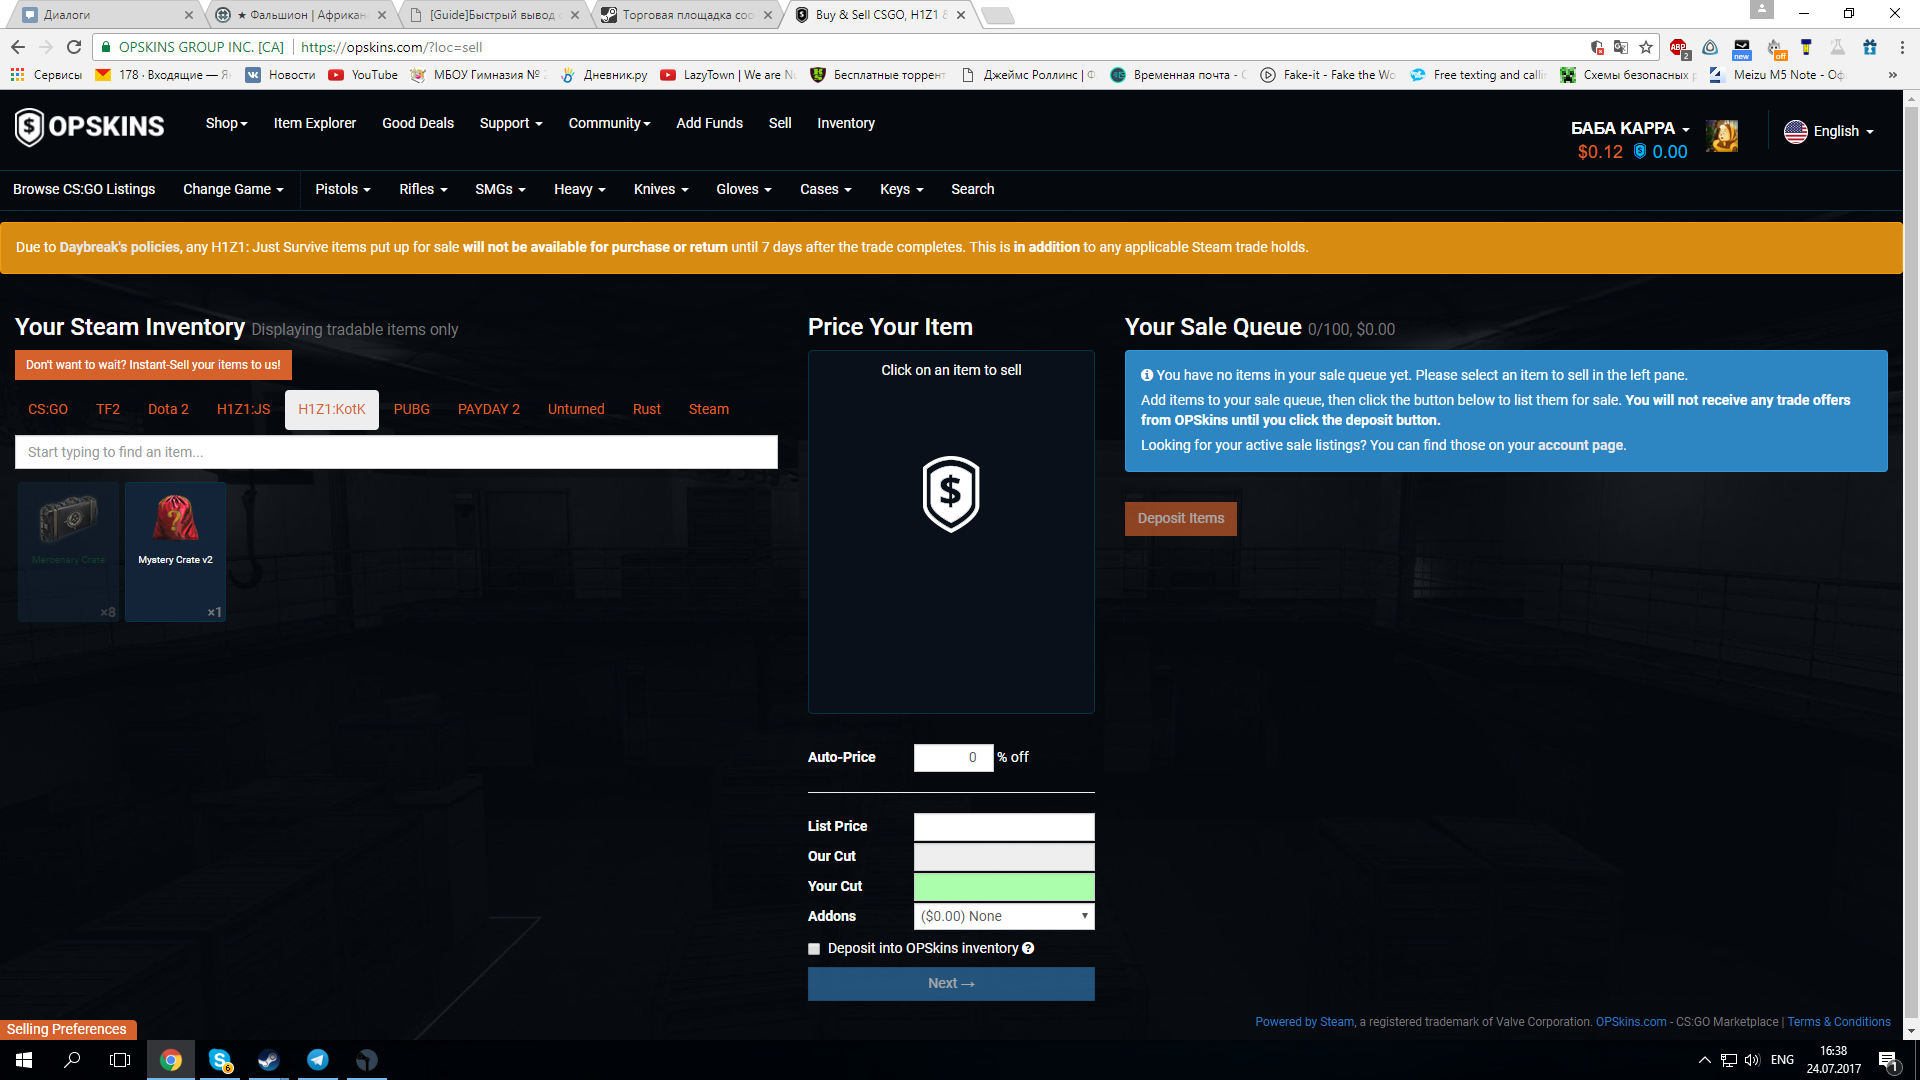The image size is (1920, 1080).
Task: Expand the Support dropdown menu
Action: click(x=511, y=123)
